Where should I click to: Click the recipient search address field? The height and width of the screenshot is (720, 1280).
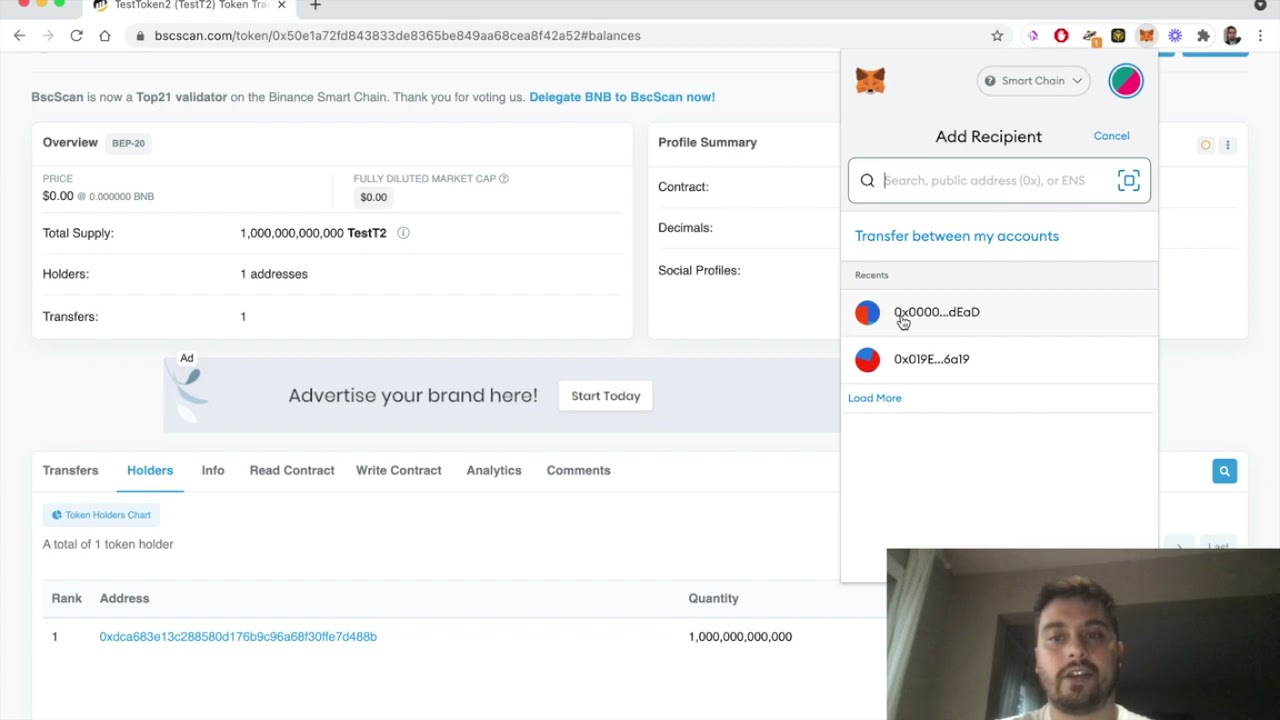(998, 180)
